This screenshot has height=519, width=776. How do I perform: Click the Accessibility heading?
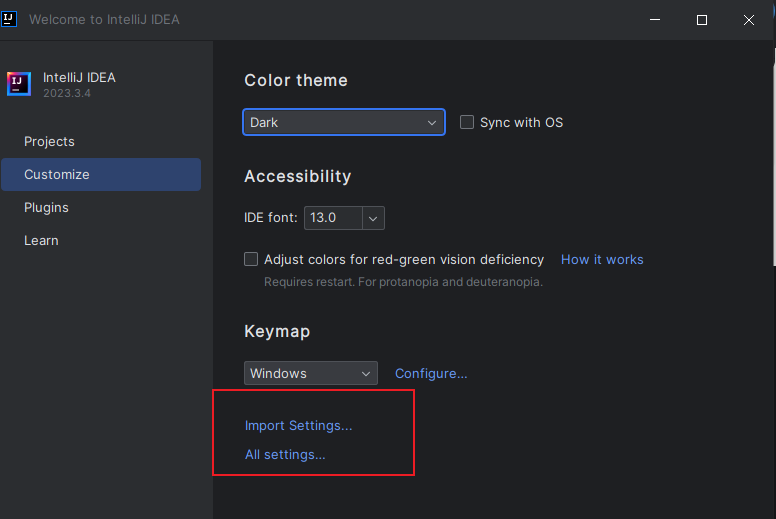[x=297, y=176]
